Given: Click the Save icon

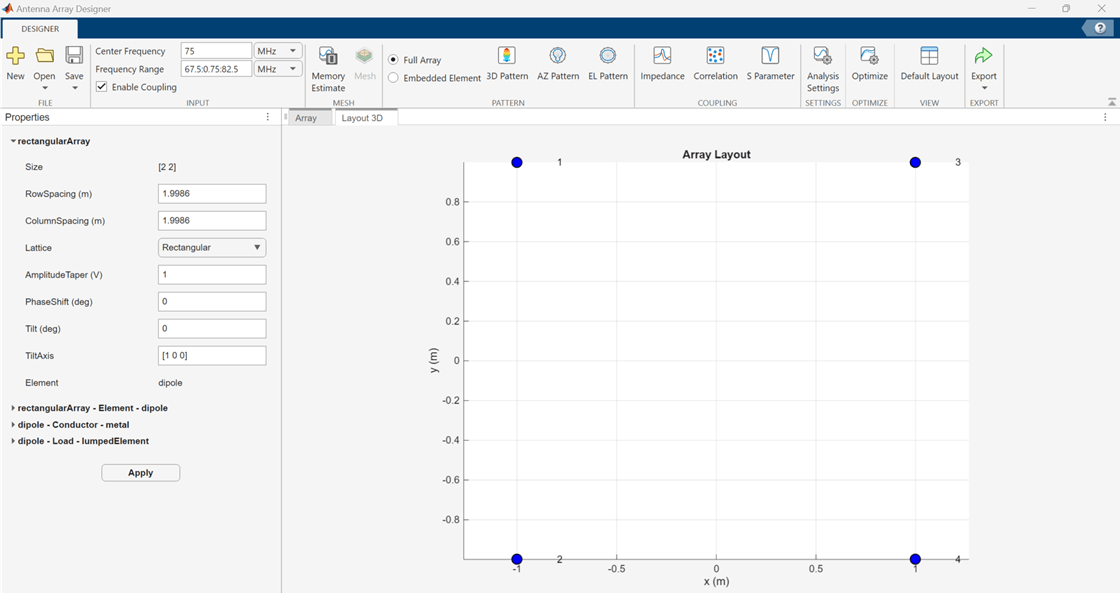Looking at the screenshot, I should (74, 56).
